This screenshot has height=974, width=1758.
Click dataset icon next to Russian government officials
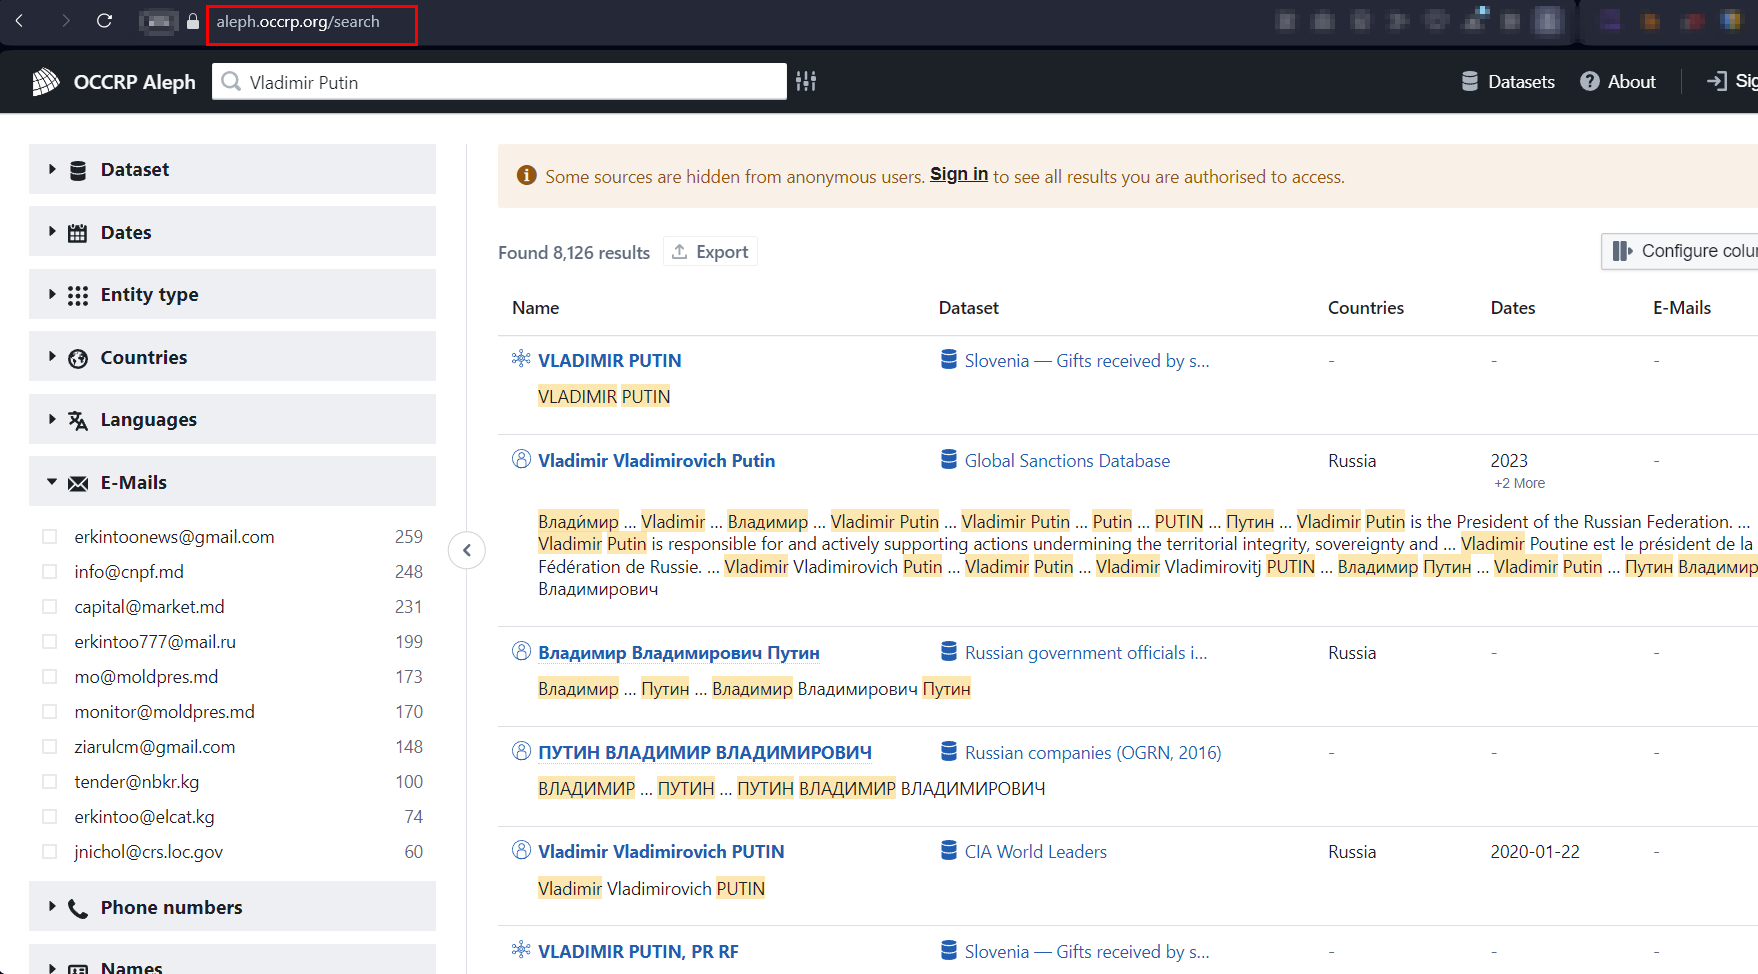coord(949,652)
